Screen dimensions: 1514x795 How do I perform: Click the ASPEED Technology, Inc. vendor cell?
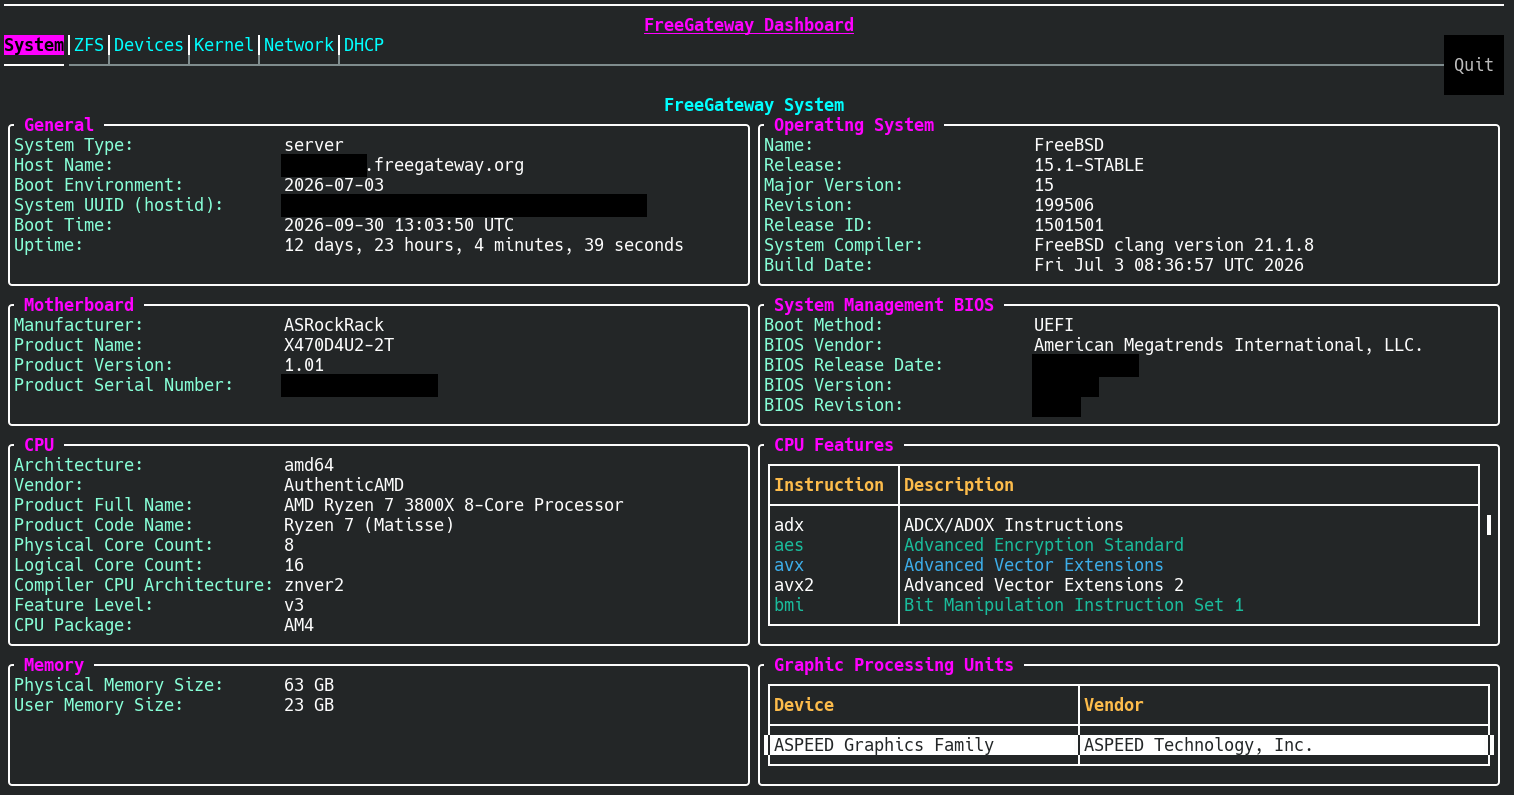click(x=1199, y=745)
